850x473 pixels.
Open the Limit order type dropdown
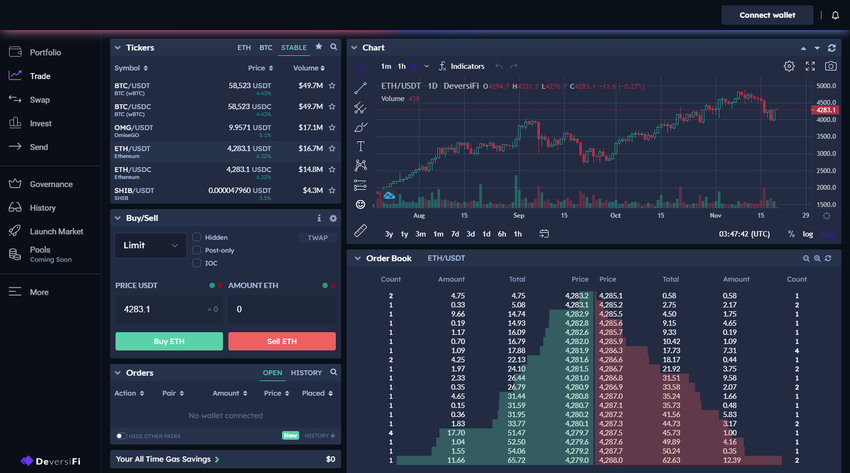coord(150,245)
